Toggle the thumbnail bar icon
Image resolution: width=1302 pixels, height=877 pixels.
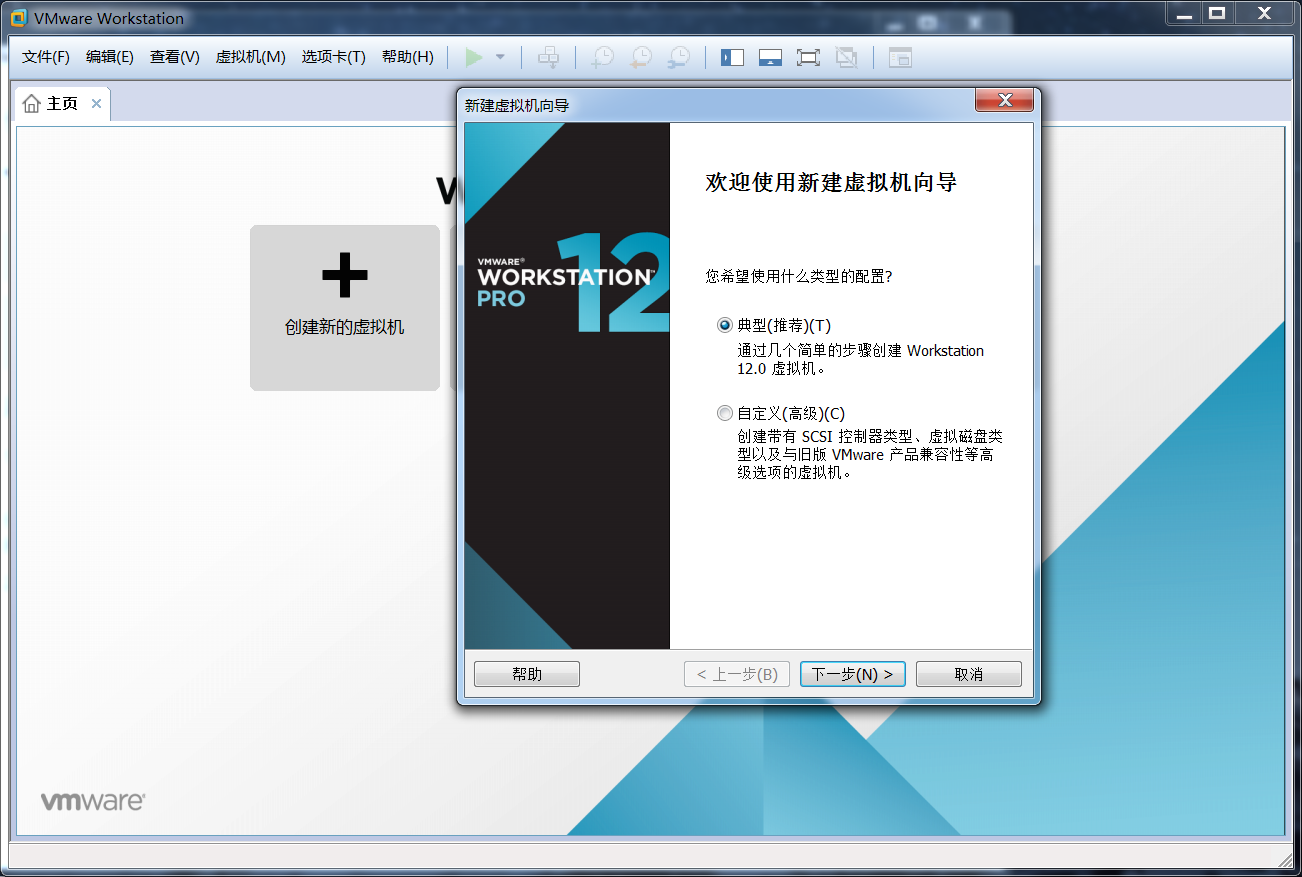click(770, 57)
